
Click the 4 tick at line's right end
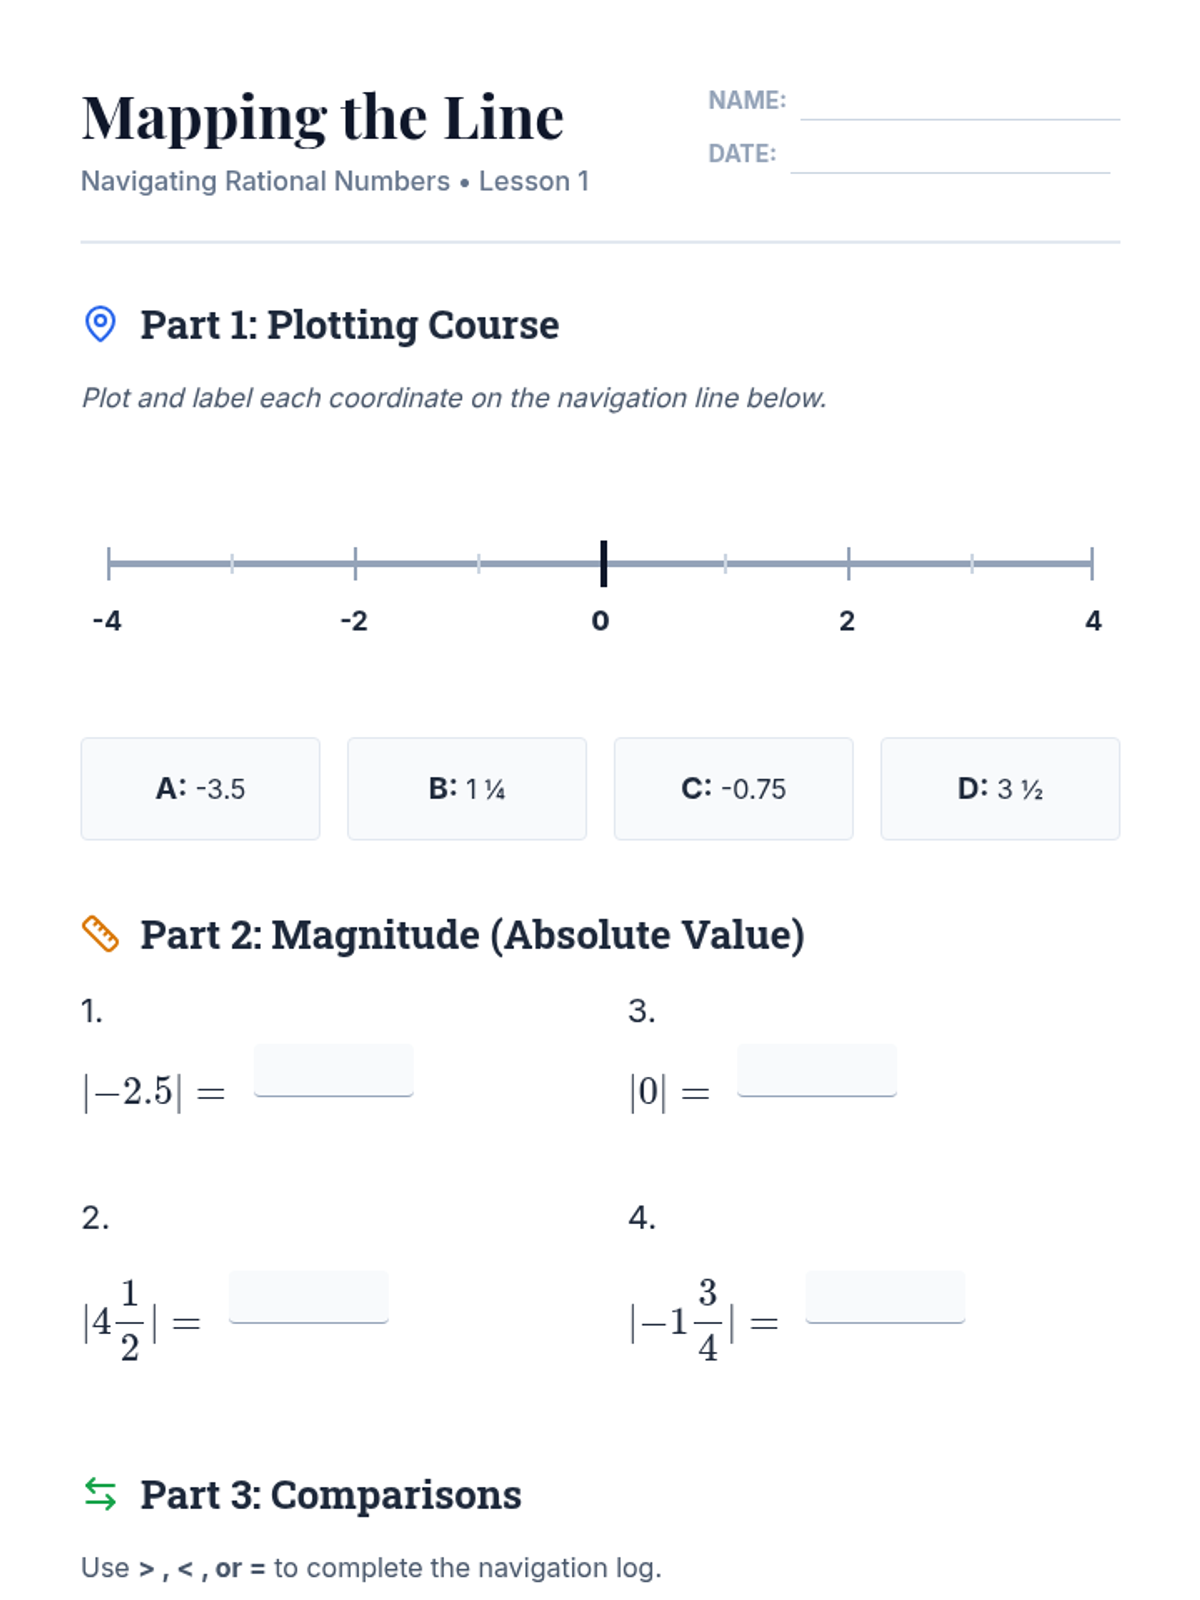(x=1092, y=564)
